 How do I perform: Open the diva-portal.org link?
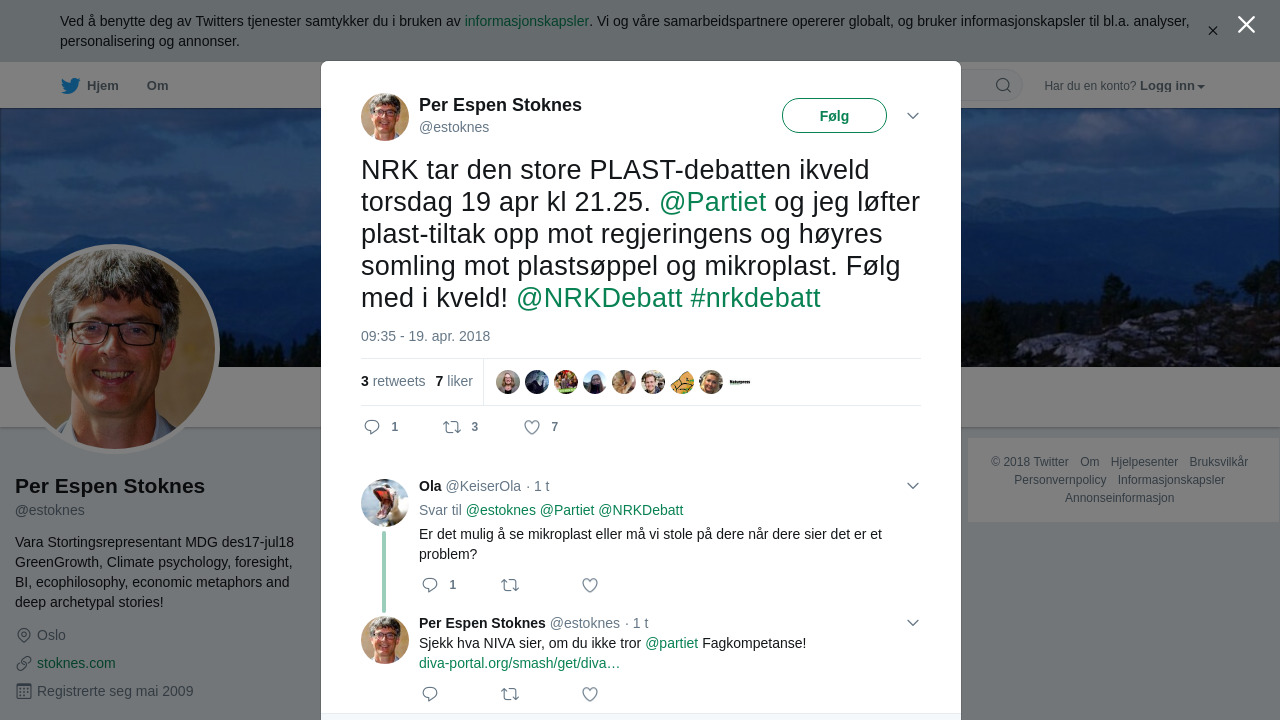tap(519, 663)
